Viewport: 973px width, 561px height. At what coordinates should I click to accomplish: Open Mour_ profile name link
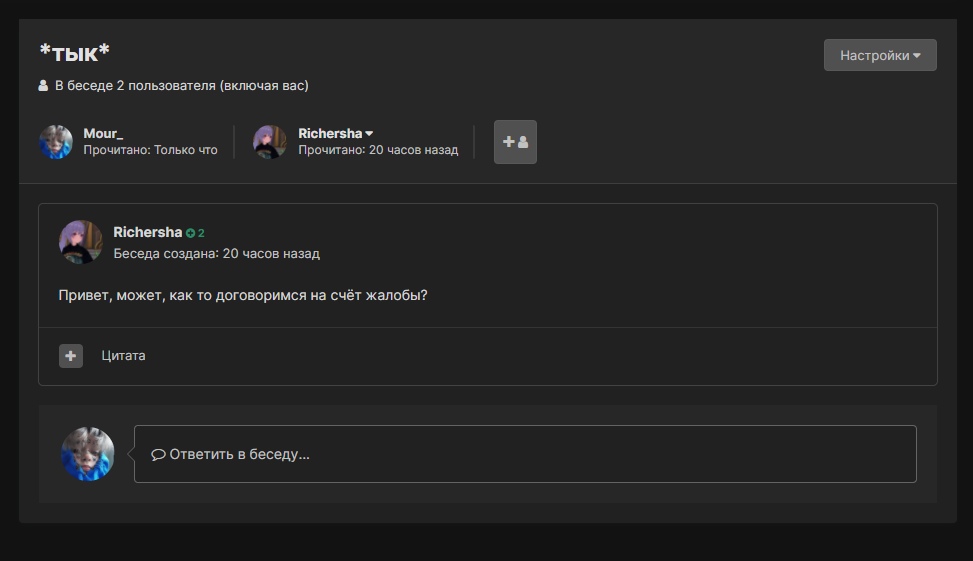pos(103,133)
